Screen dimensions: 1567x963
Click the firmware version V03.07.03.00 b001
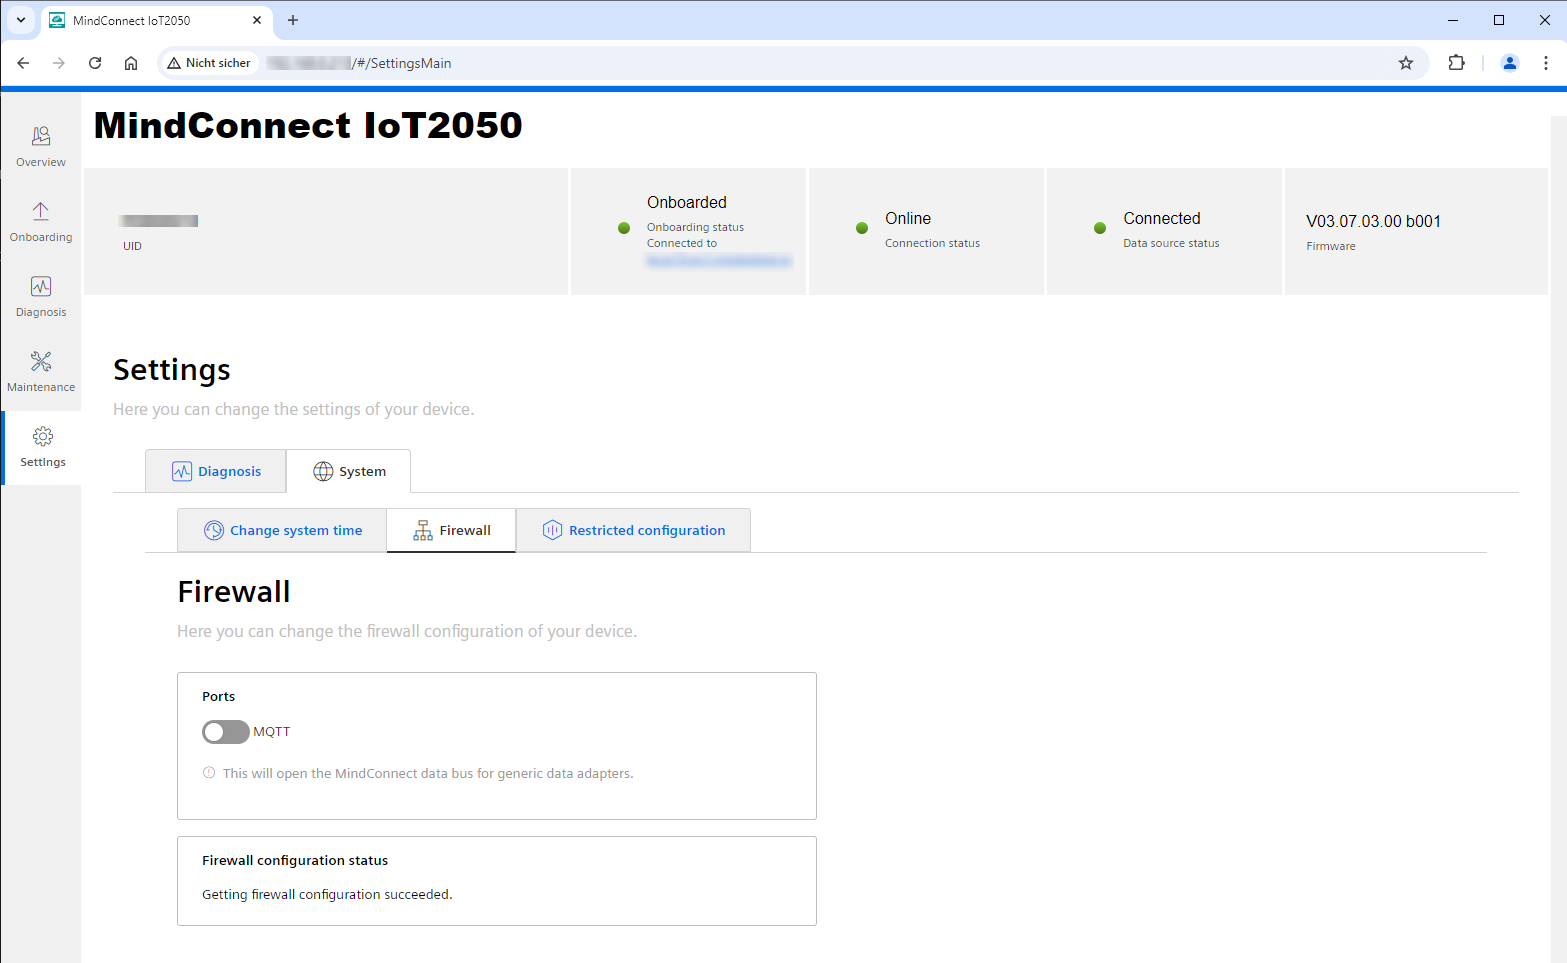pyautogui.click(x=1373, y=221)
